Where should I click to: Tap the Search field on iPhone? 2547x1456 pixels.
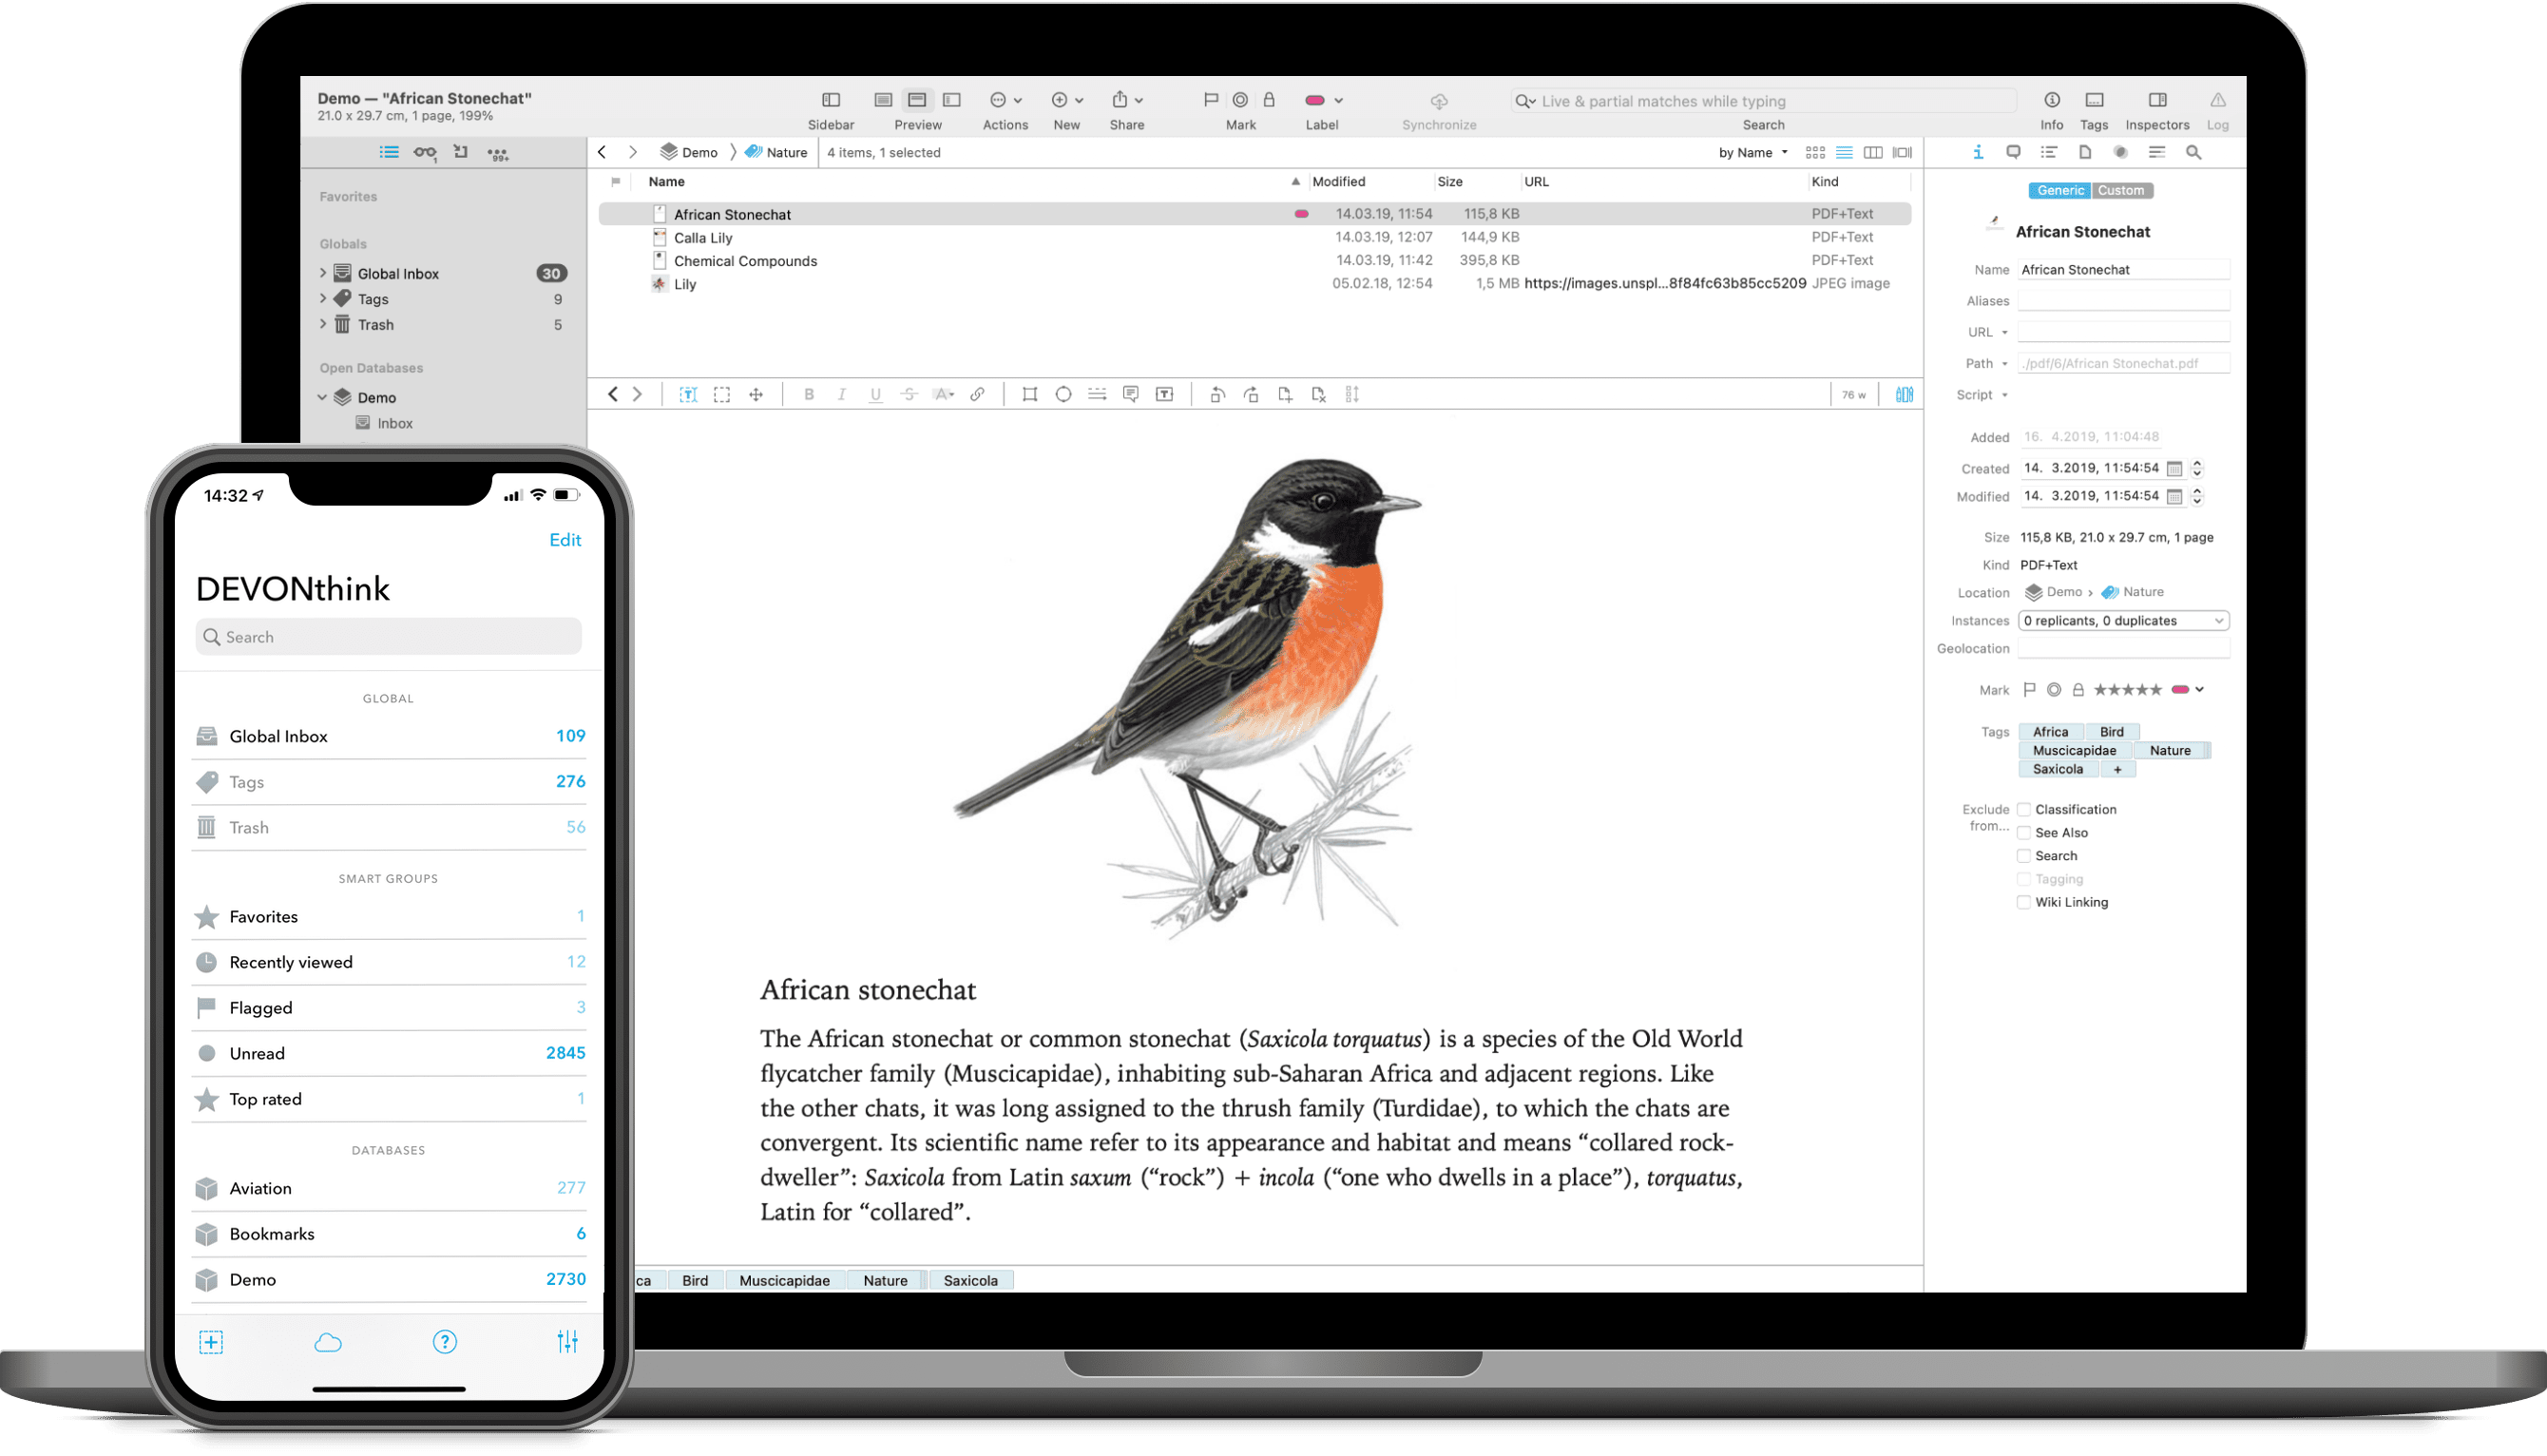click(x=388, y=637)
